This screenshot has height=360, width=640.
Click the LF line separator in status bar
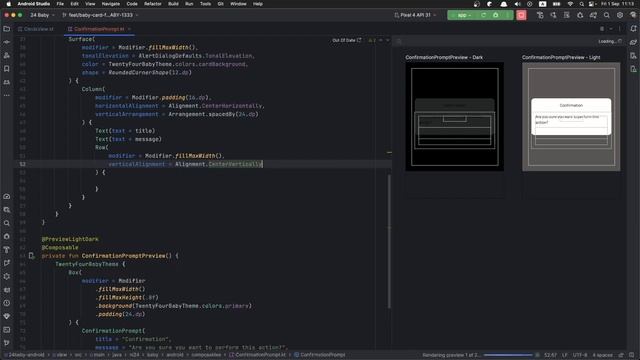coord(564,355)
